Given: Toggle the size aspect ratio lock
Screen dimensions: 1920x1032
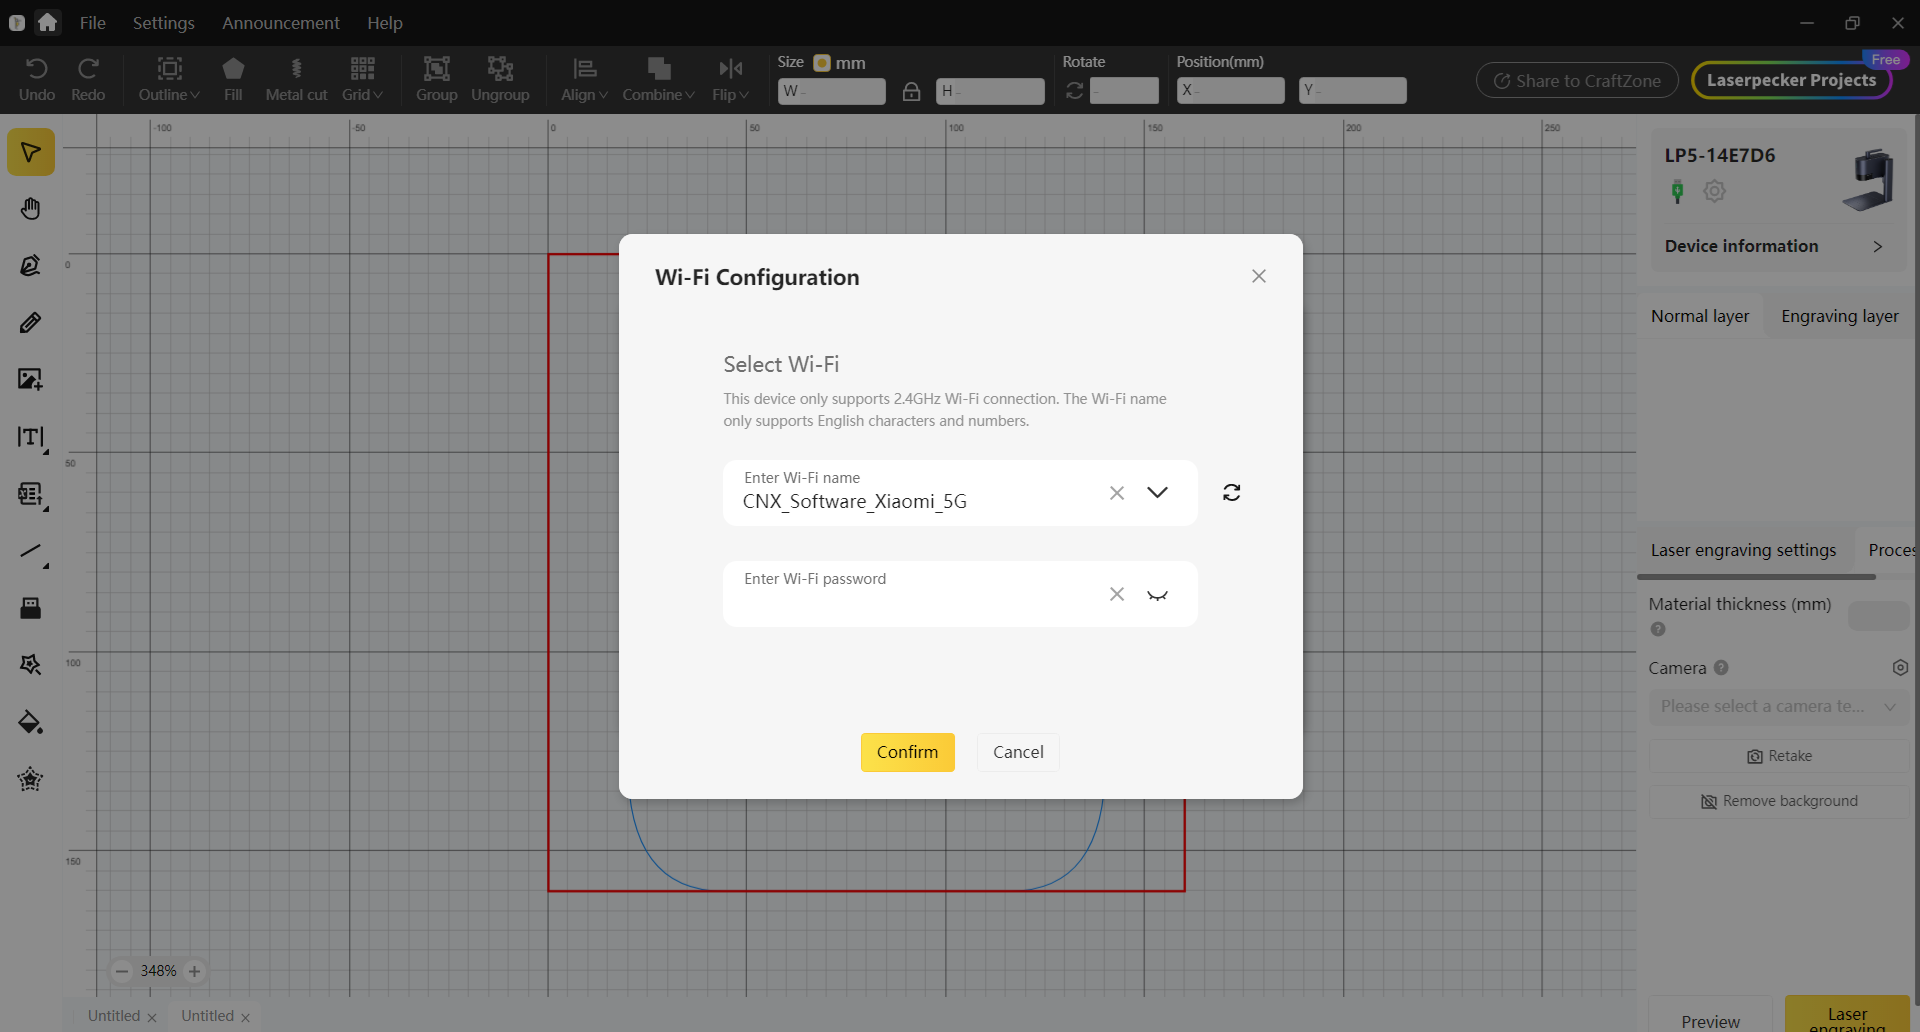Looking at the screenshot, I should [911, 92].
